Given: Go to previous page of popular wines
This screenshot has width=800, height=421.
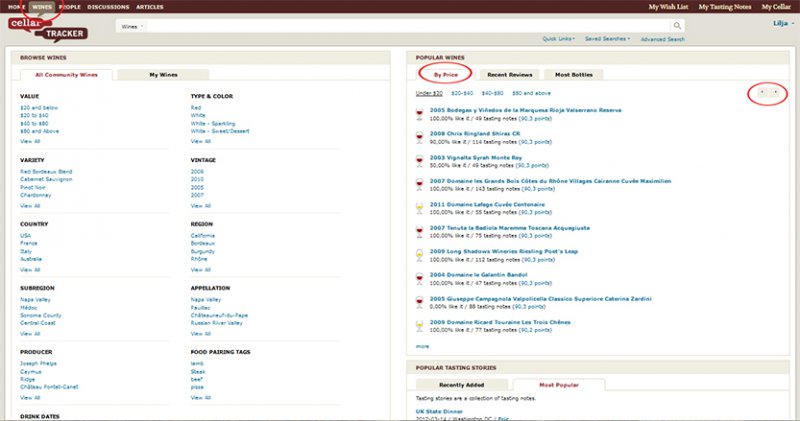Looking at the screenshot, I should tap(762, 92).
